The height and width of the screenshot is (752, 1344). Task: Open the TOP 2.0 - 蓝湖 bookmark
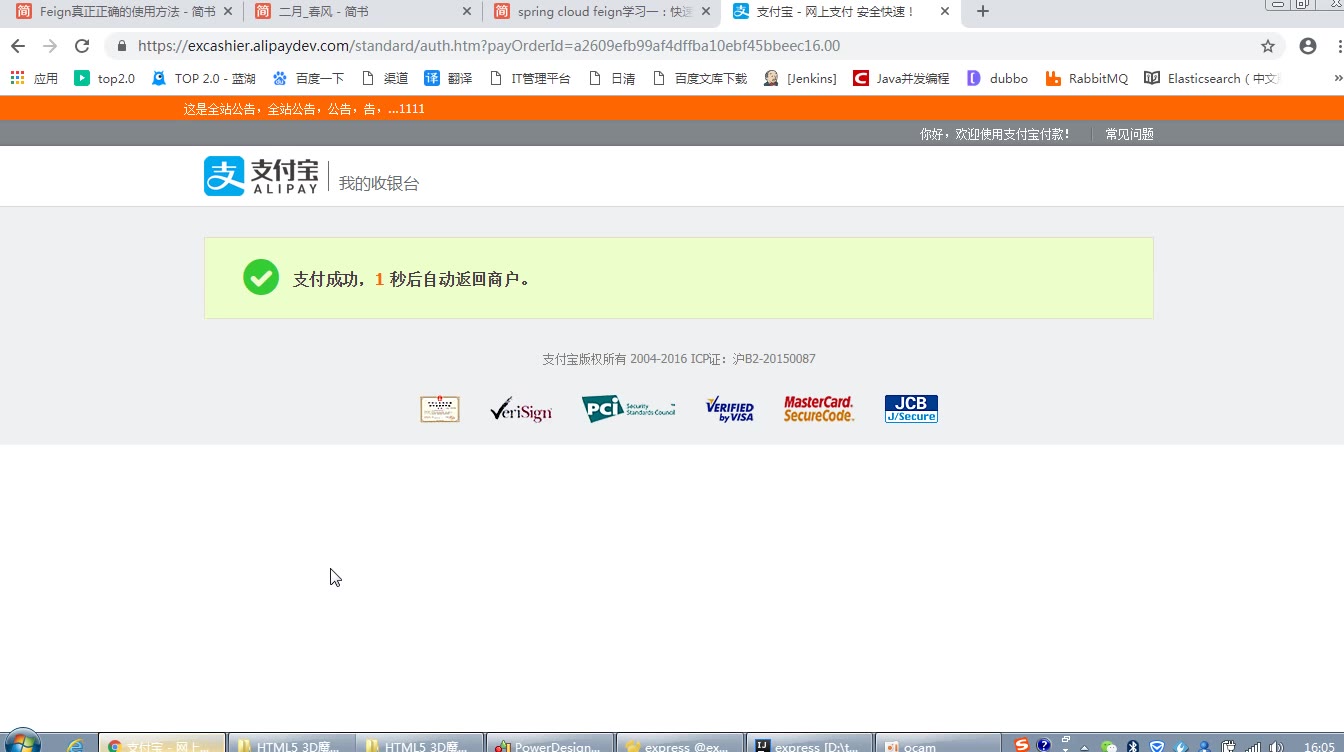click(203, 78)
